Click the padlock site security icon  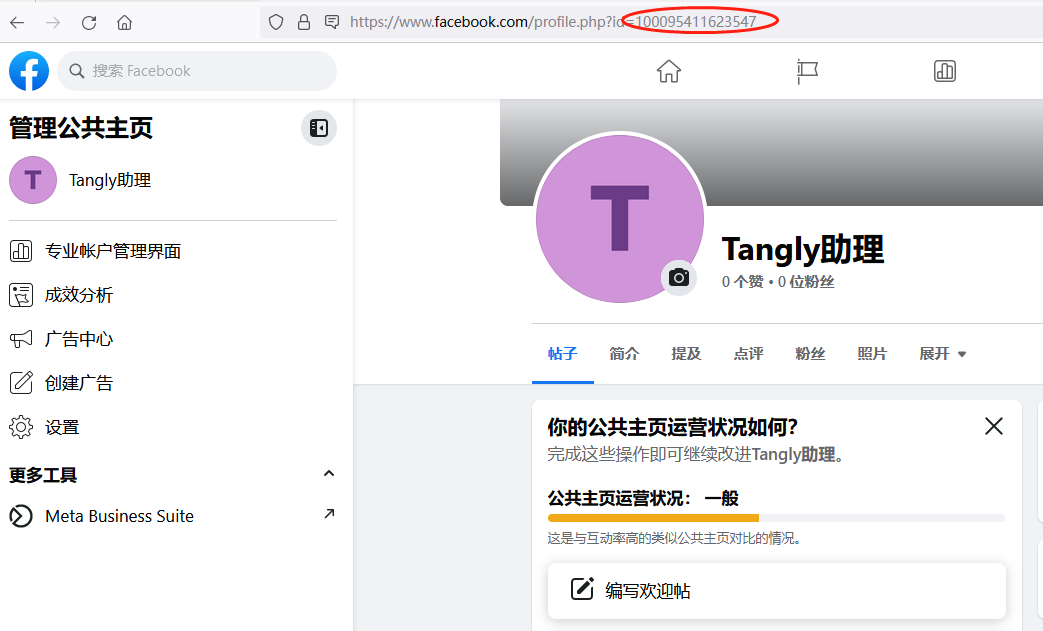coord(304,23)
